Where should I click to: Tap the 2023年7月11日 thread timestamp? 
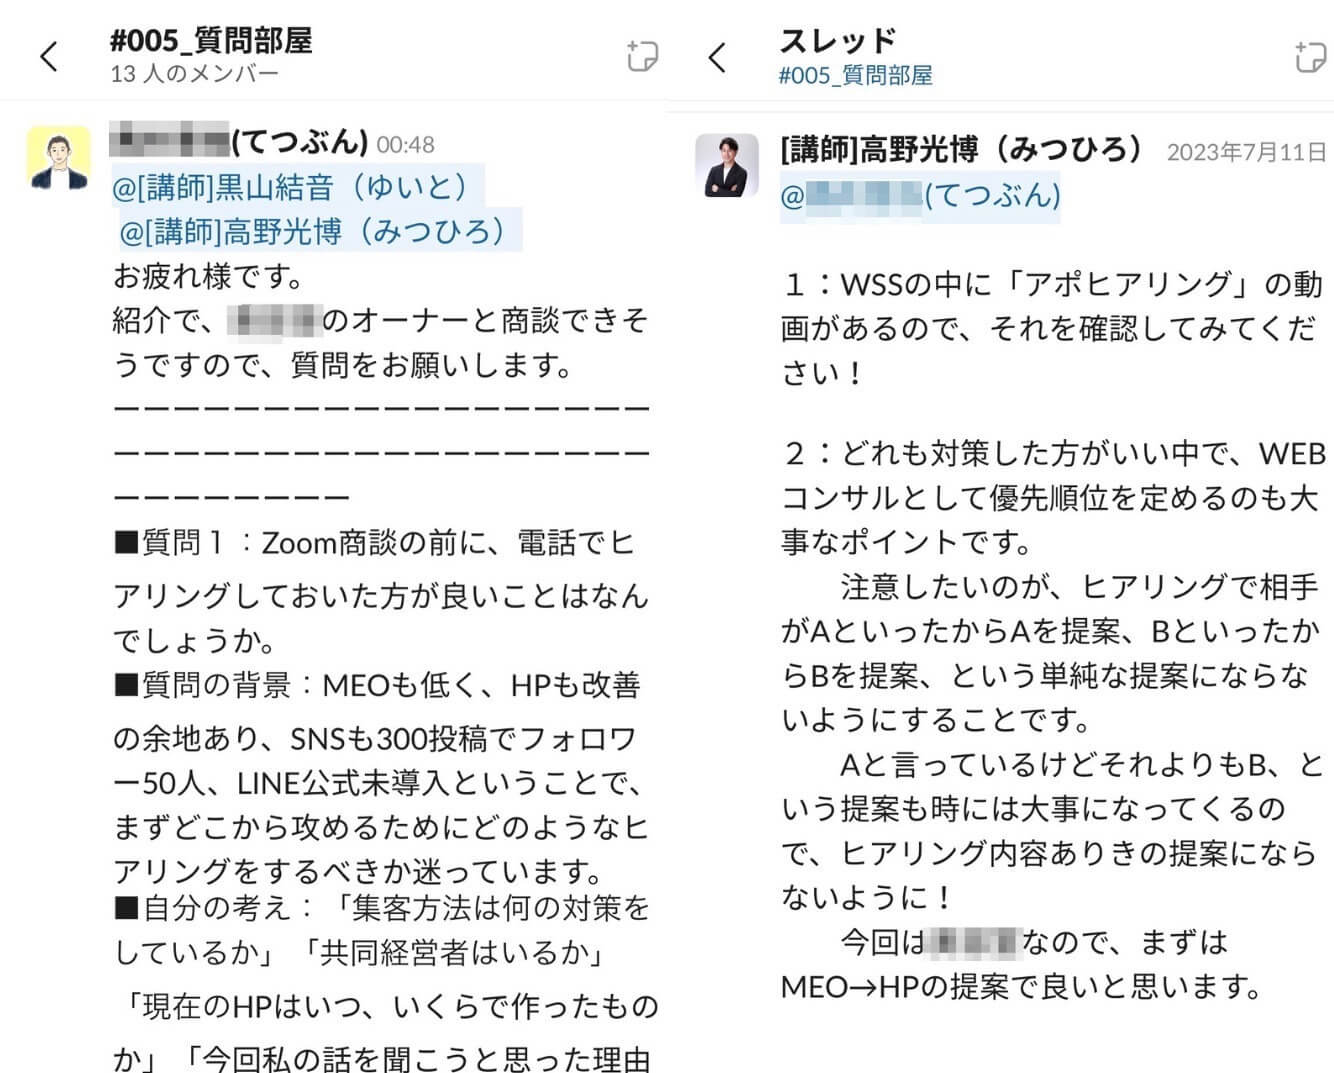coord(1246,152)
